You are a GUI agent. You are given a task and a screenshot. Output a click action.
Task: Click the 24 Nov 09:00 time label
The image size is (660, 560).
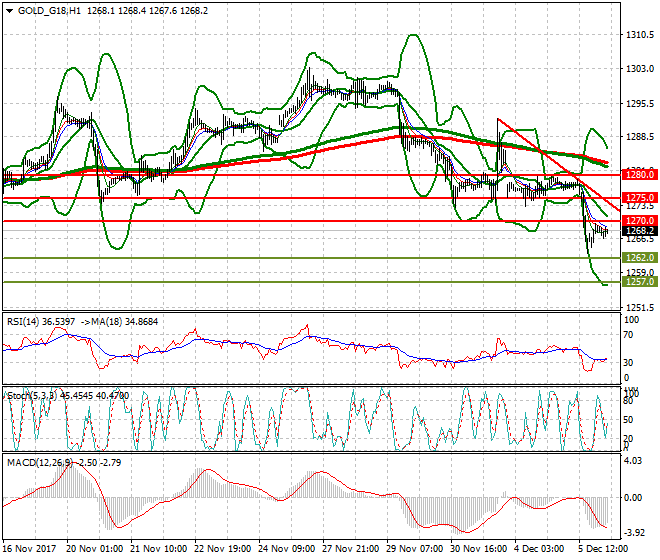coord(286,549)
